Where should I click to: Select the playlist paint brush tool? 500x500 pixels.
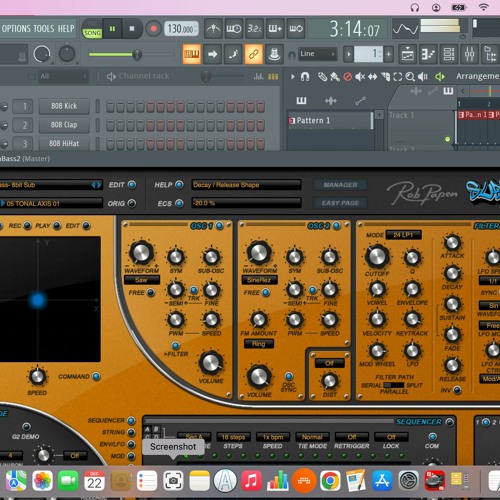pyautogui.click(x=335, y=77)
